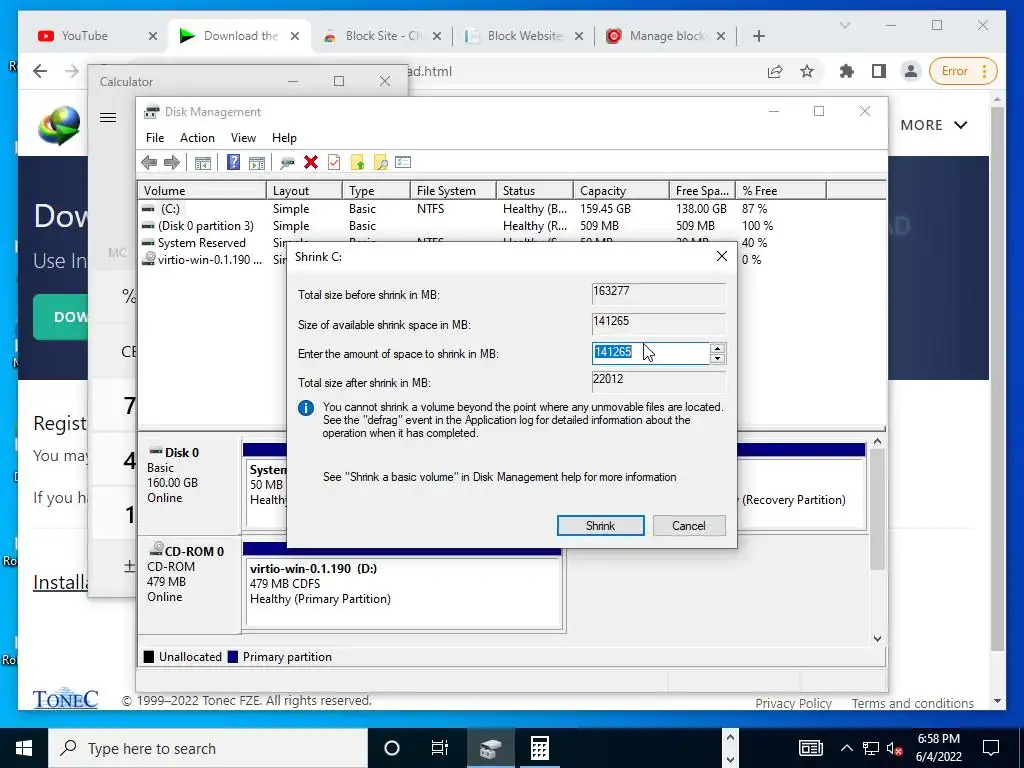This screenshot has width=1024, height=768.
Task: Open Chrome tab search chevron
Action: coord(844,25)
